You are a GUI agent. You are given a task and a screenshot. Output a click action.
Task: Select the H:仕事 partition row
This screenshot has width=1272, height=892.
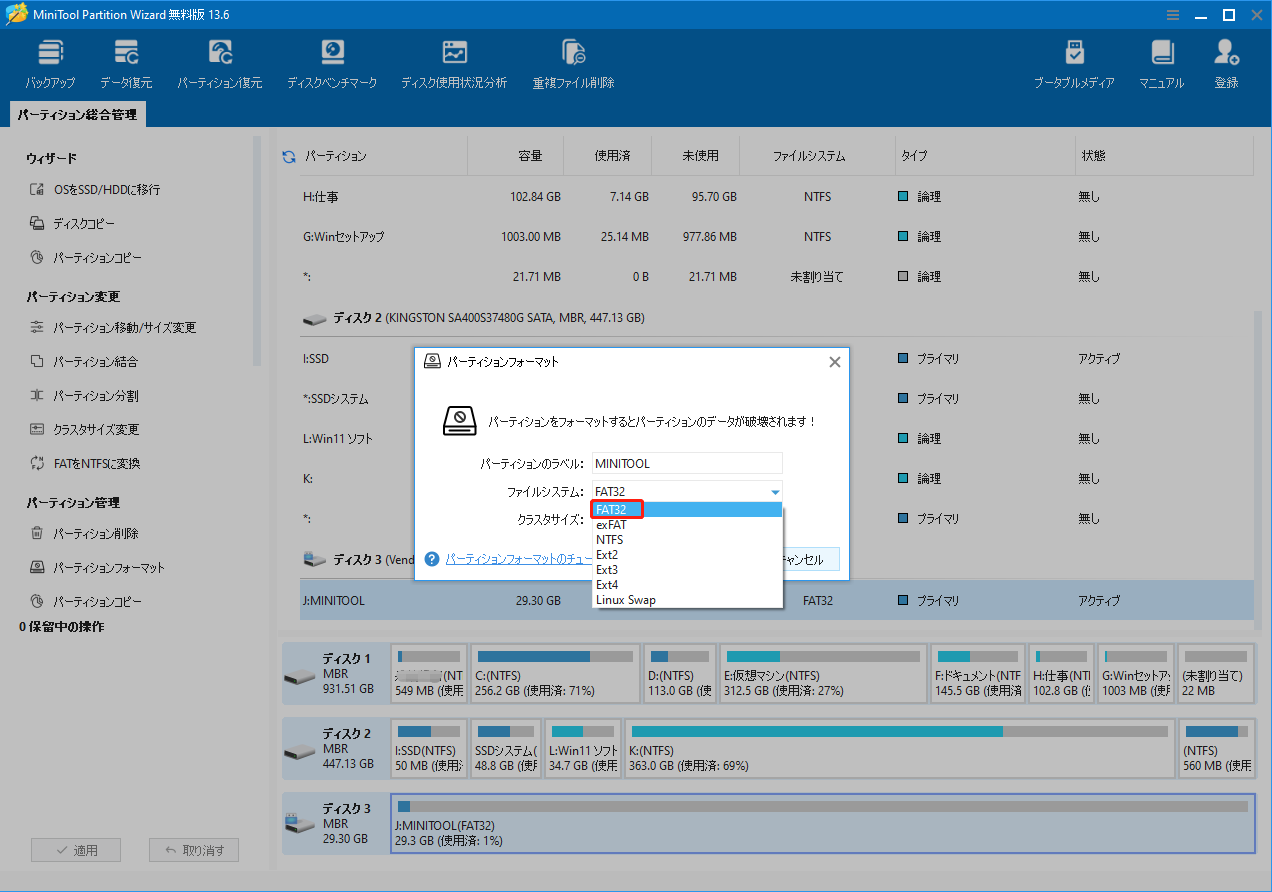click(x=776, y=197)
